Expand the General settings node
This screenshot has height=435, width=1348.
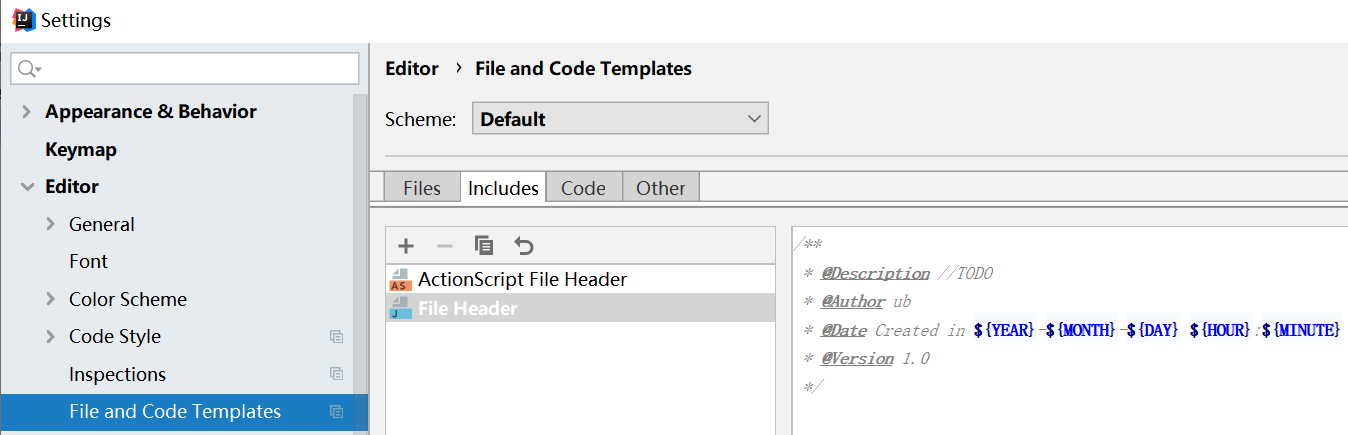point(51,225)
